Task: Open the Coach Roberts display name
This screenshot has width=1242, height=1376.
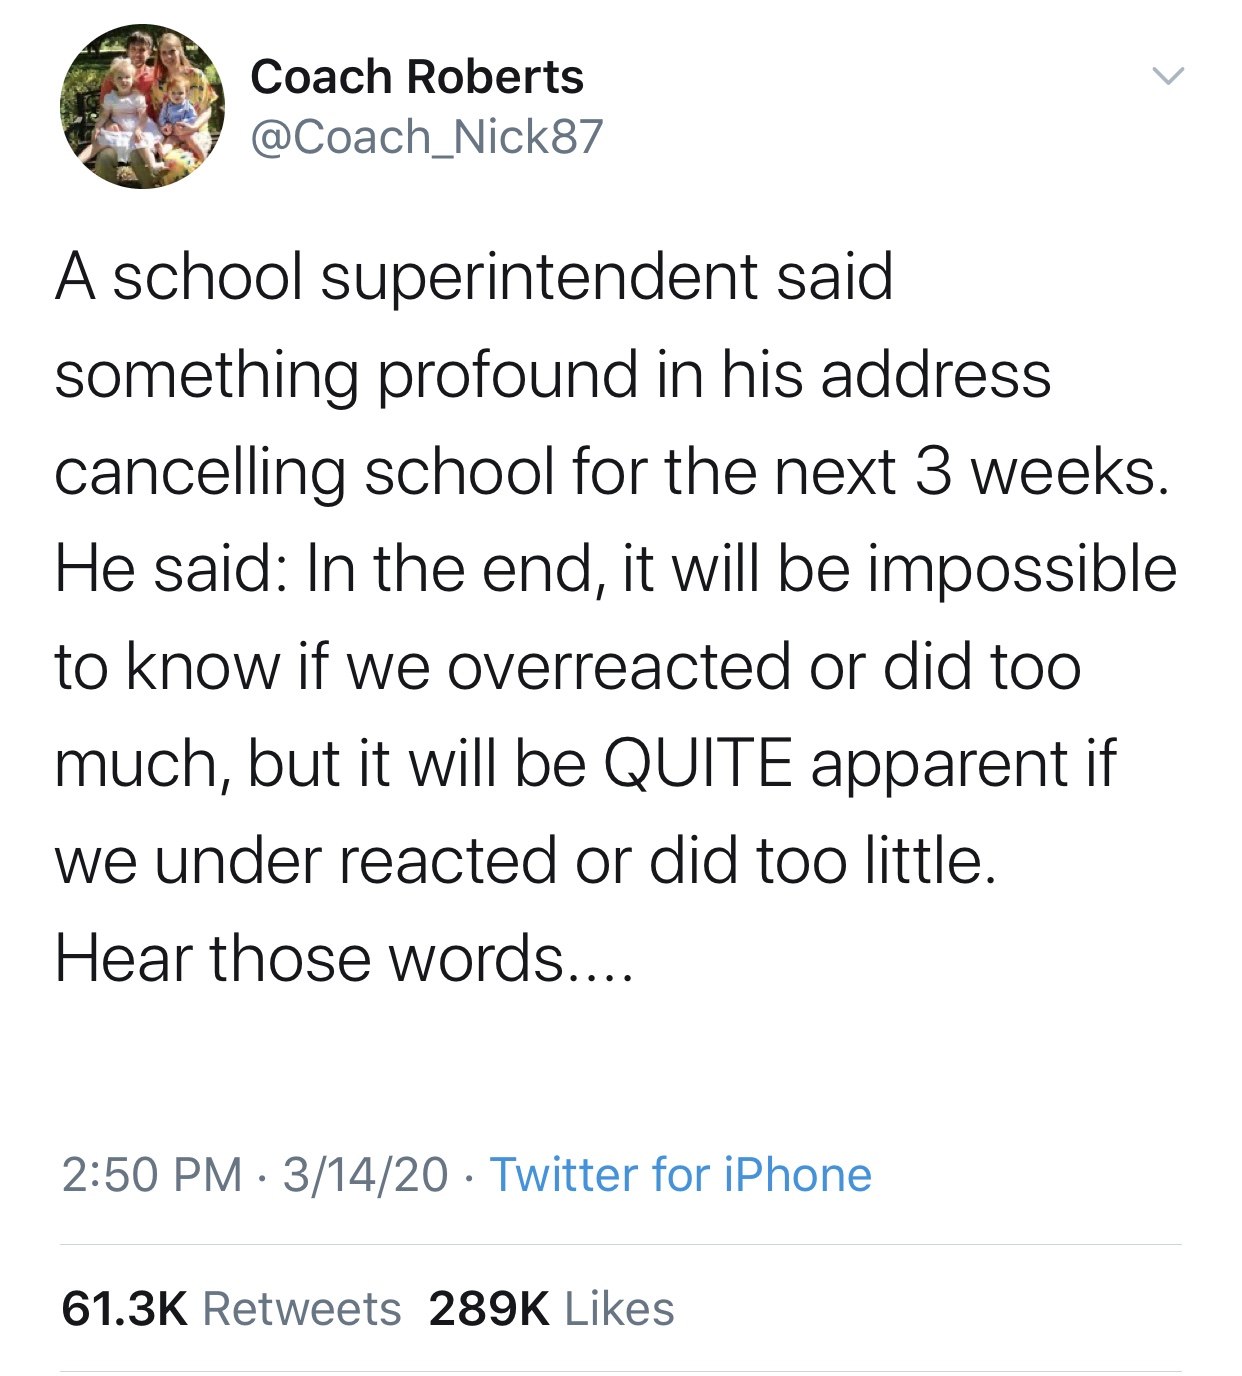Action: (x=416, y=77)
